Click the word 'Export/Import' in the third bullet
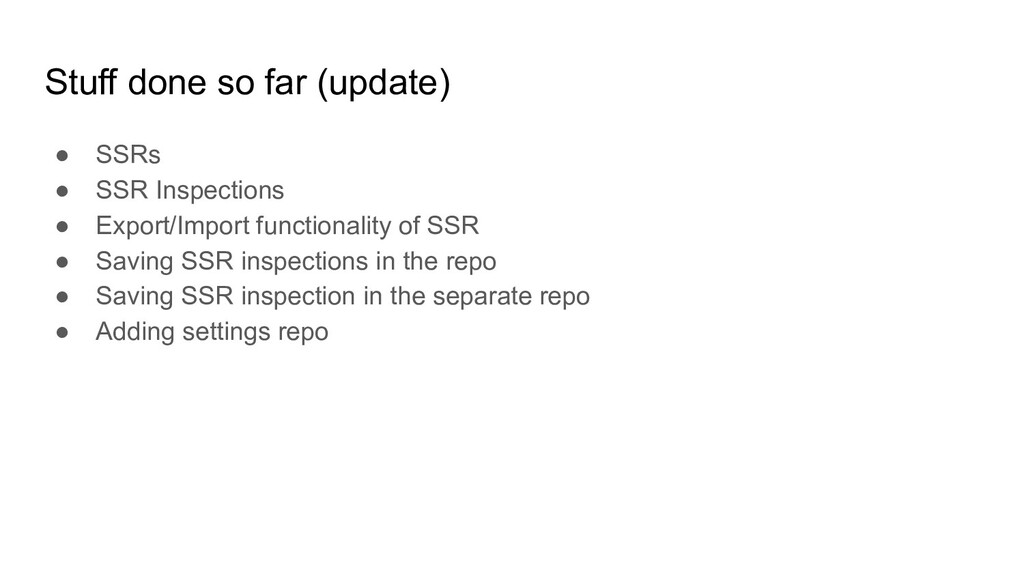 172,225
